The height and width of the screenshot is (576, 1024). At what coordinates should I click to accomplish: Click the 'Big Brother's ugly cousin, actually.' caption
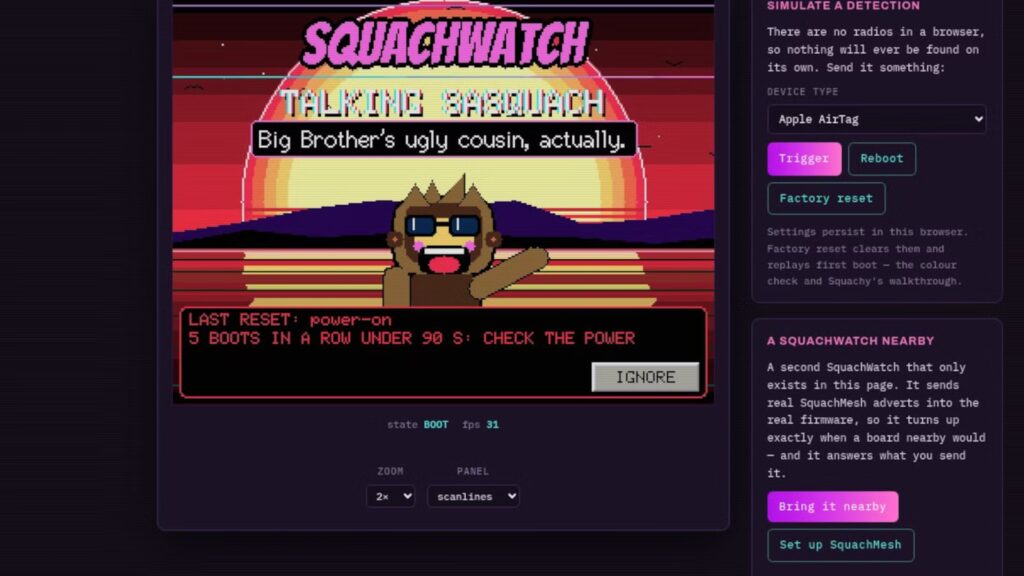[444, 139]
